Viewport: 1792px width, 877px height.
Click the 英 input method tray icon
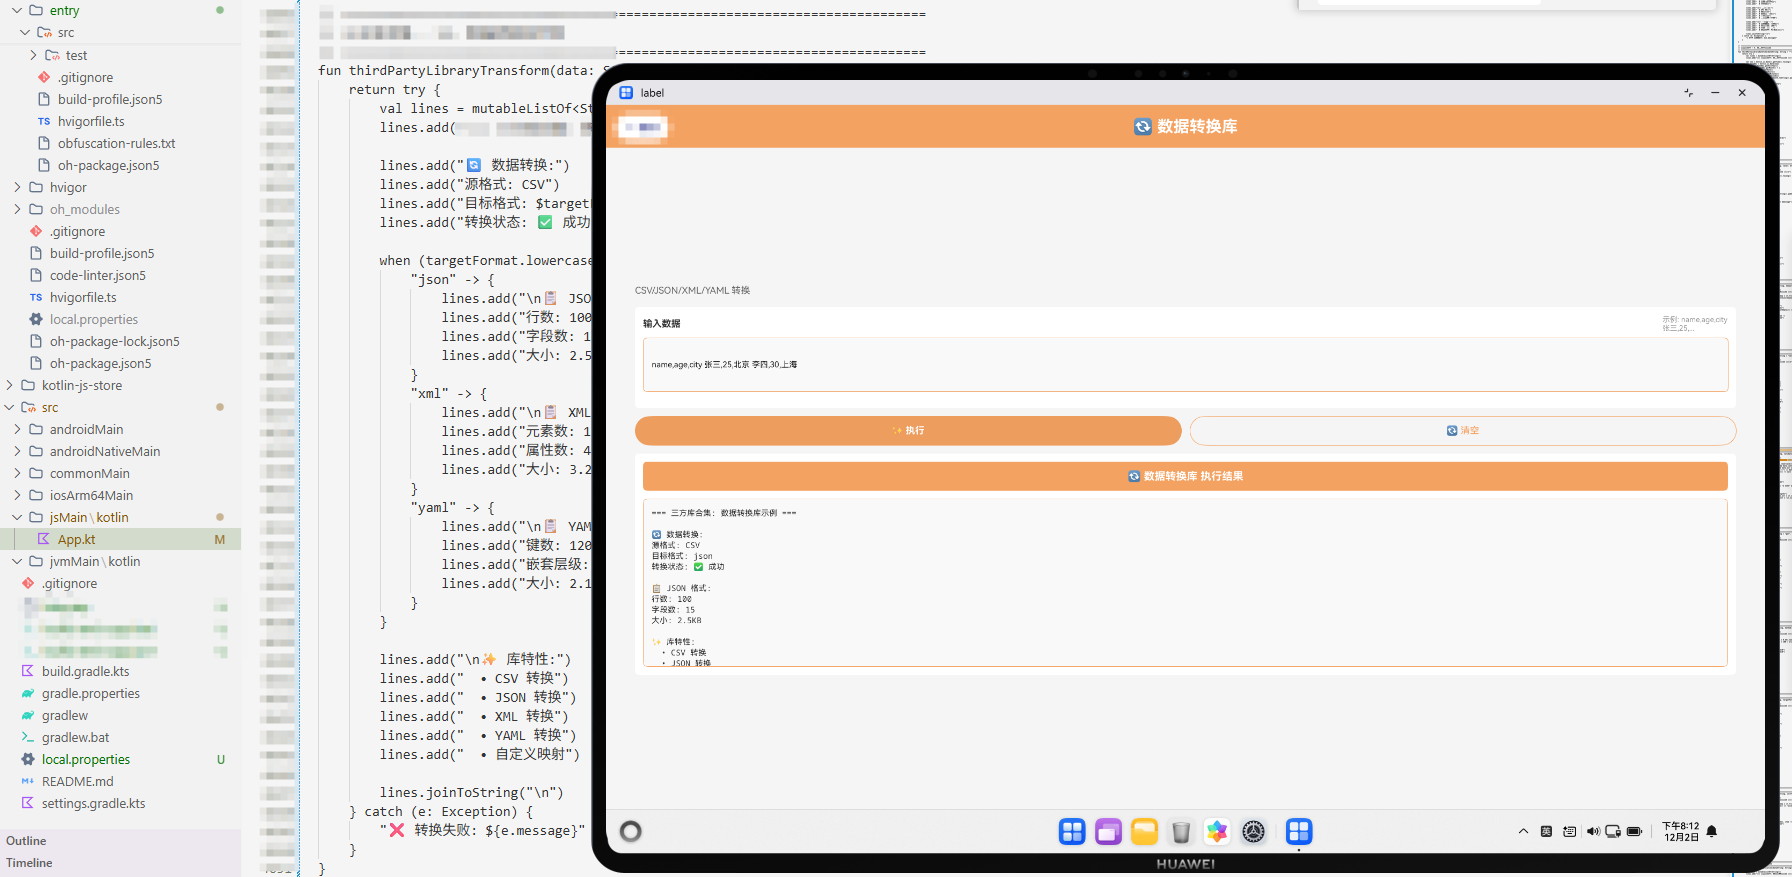(x=1546, y=831)
